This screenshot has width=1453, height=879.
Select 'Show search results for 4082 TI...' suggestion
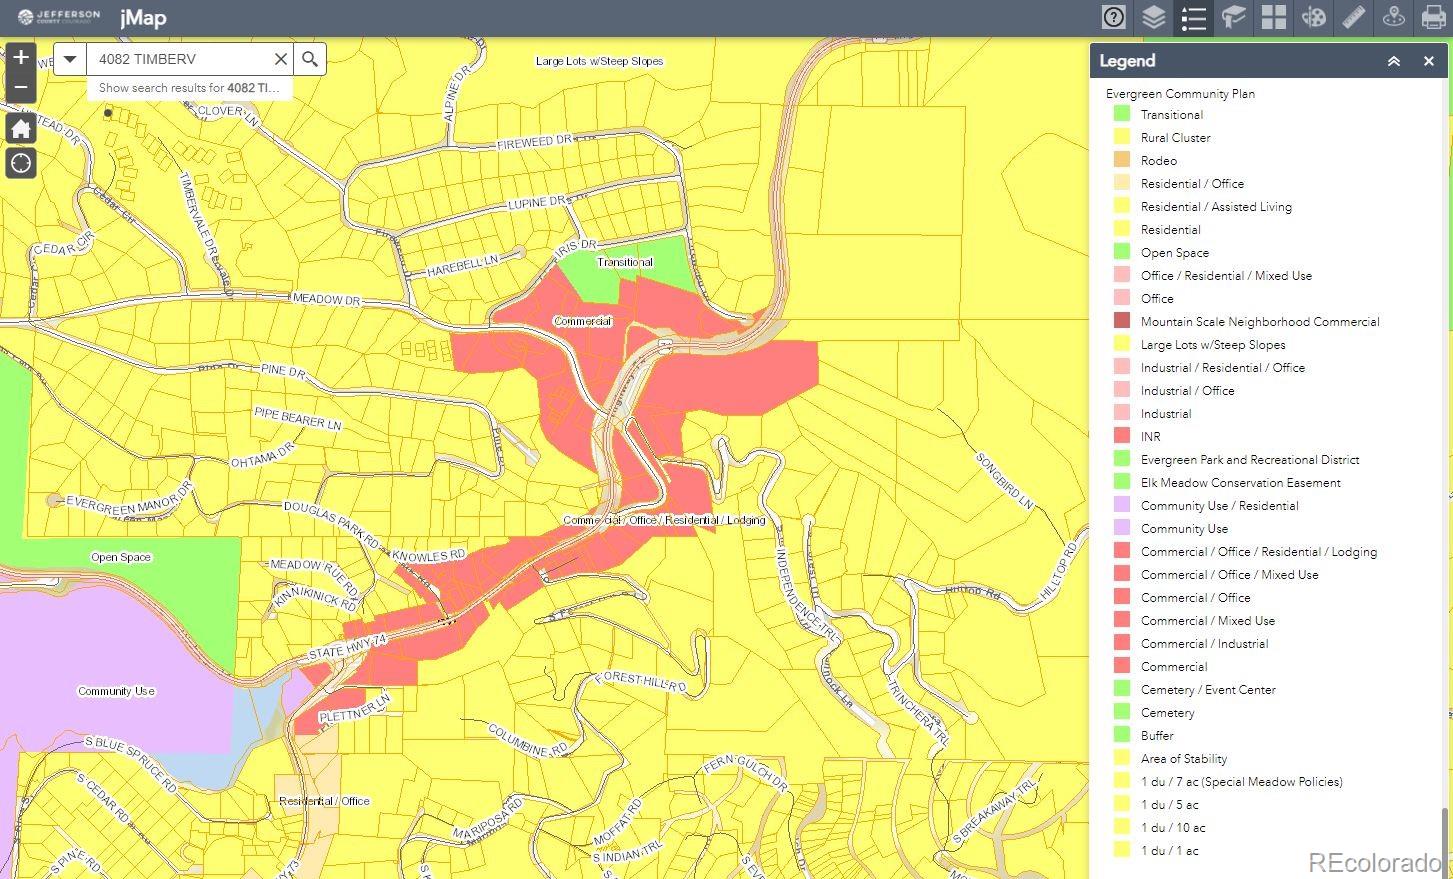[x=189, y=88]
